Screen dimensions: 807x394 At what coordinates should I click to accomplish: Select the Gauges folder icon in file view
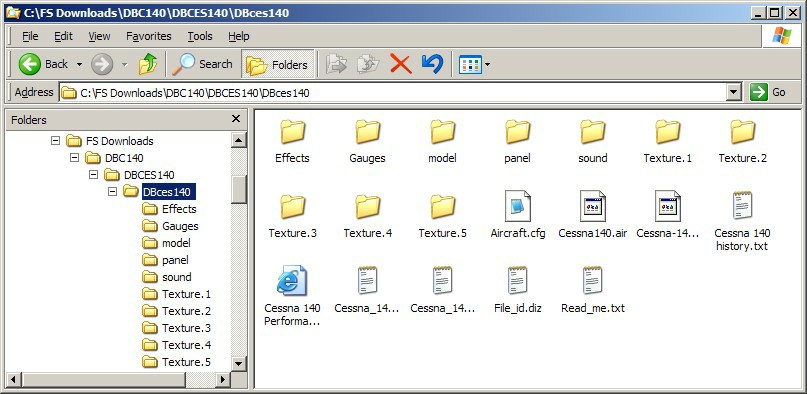367,132
